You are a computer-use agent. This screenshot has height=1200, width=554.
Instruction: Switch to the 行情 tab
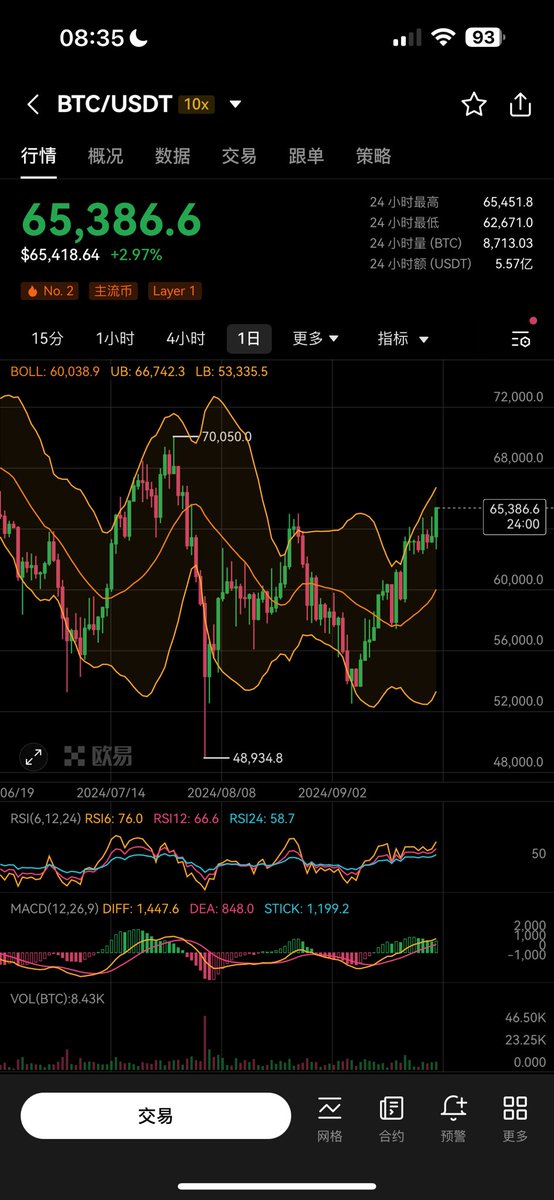coord(39,156)
